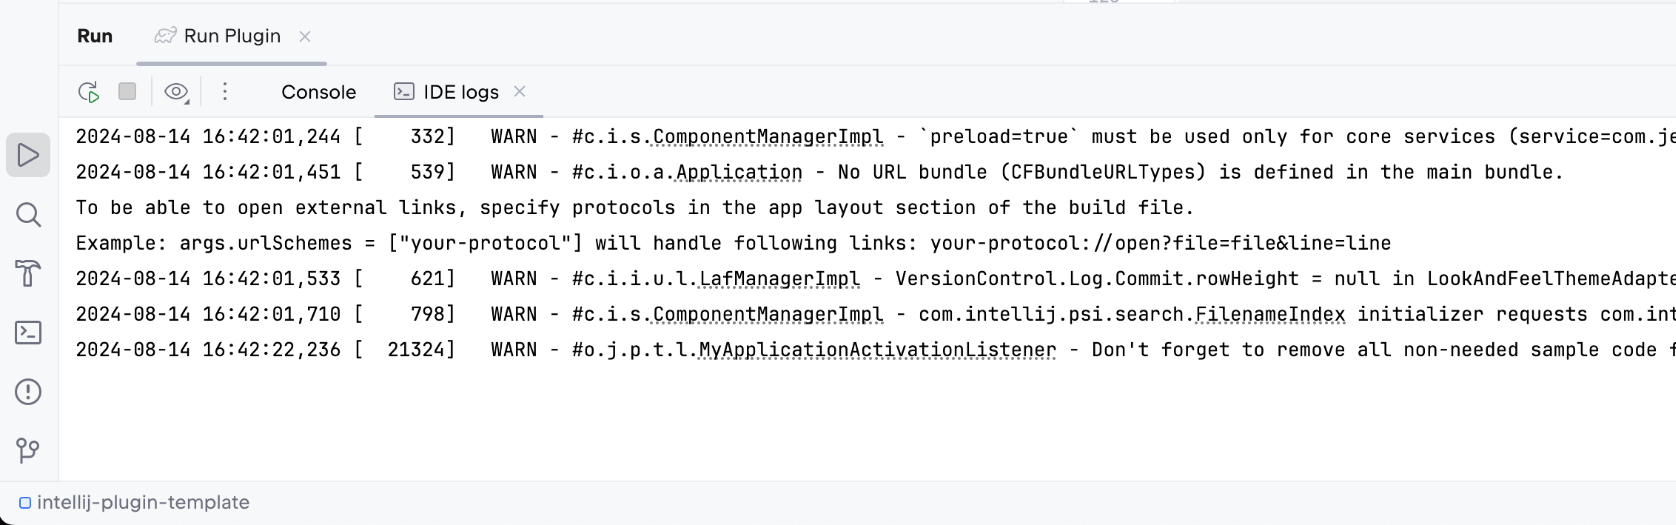The image size is (1676, 525).
Task: Click the Run tool window title label
Action: (95, 36)
